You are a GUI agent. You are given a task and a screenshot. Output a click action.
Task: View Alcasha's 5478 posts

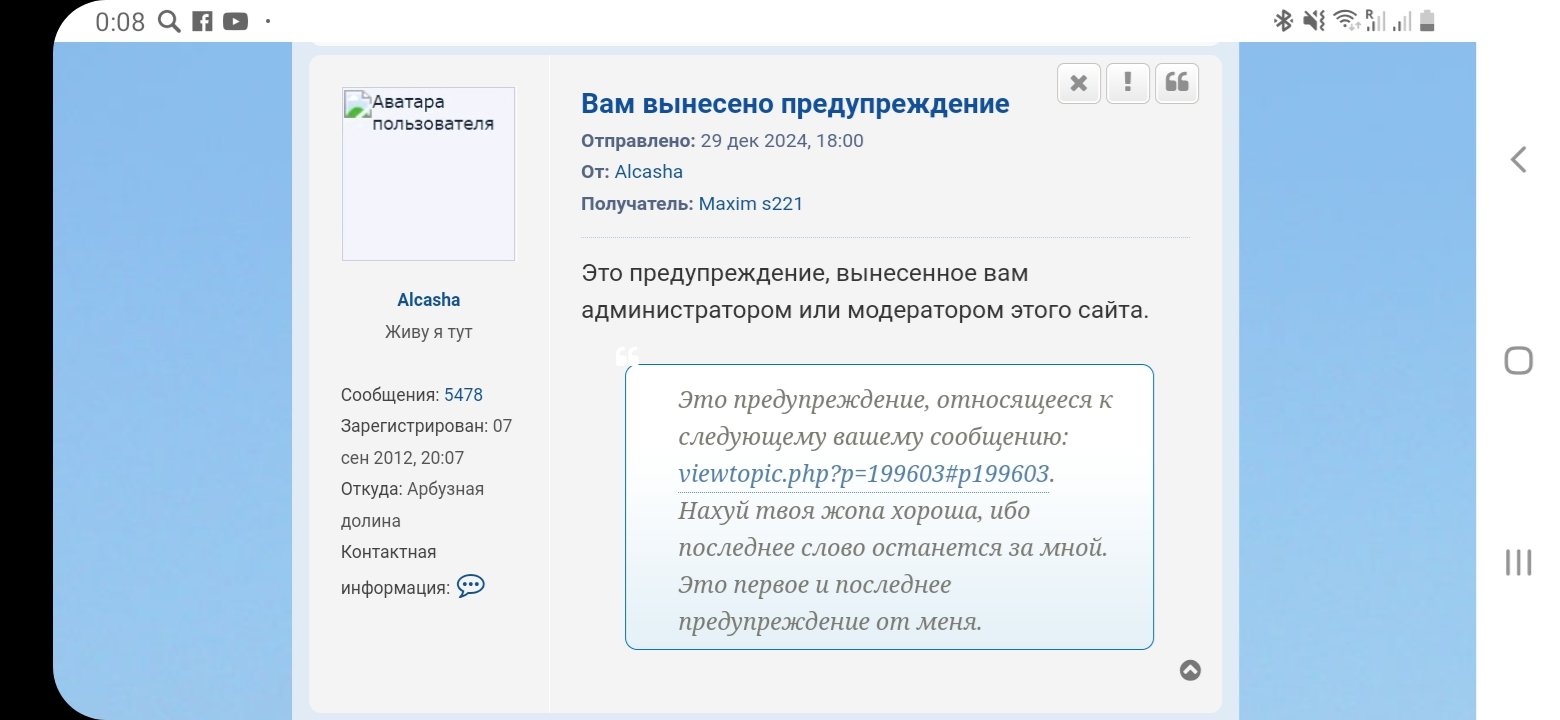(x=463, y=395)
